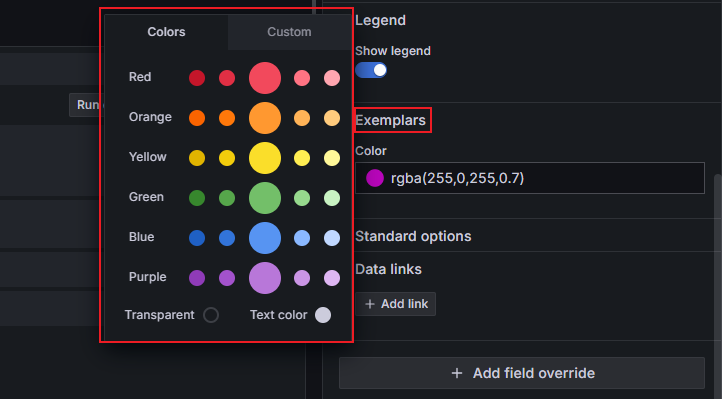Toggle the Show legend switch
Image resolution: width=722 pixels, height=399 pixels.
pos(371,70)
